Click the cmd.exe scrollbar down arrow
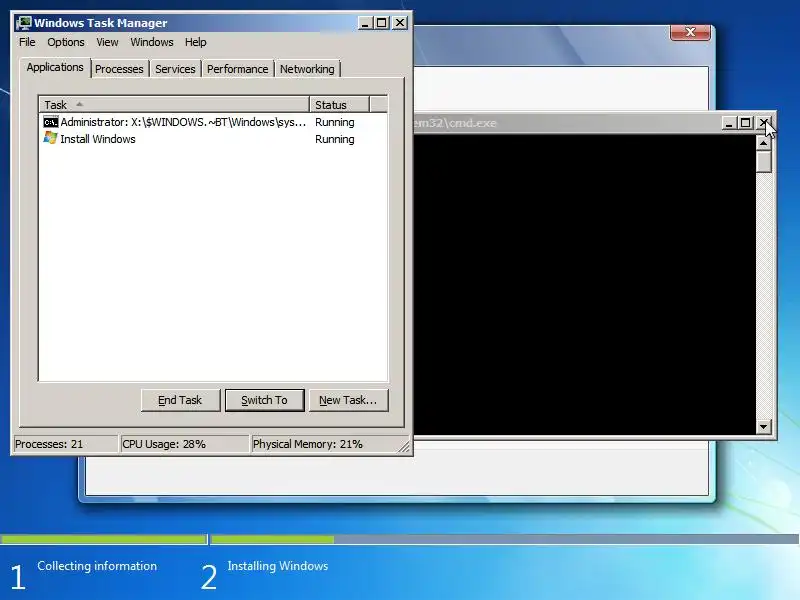 click(x=763, y=427)
